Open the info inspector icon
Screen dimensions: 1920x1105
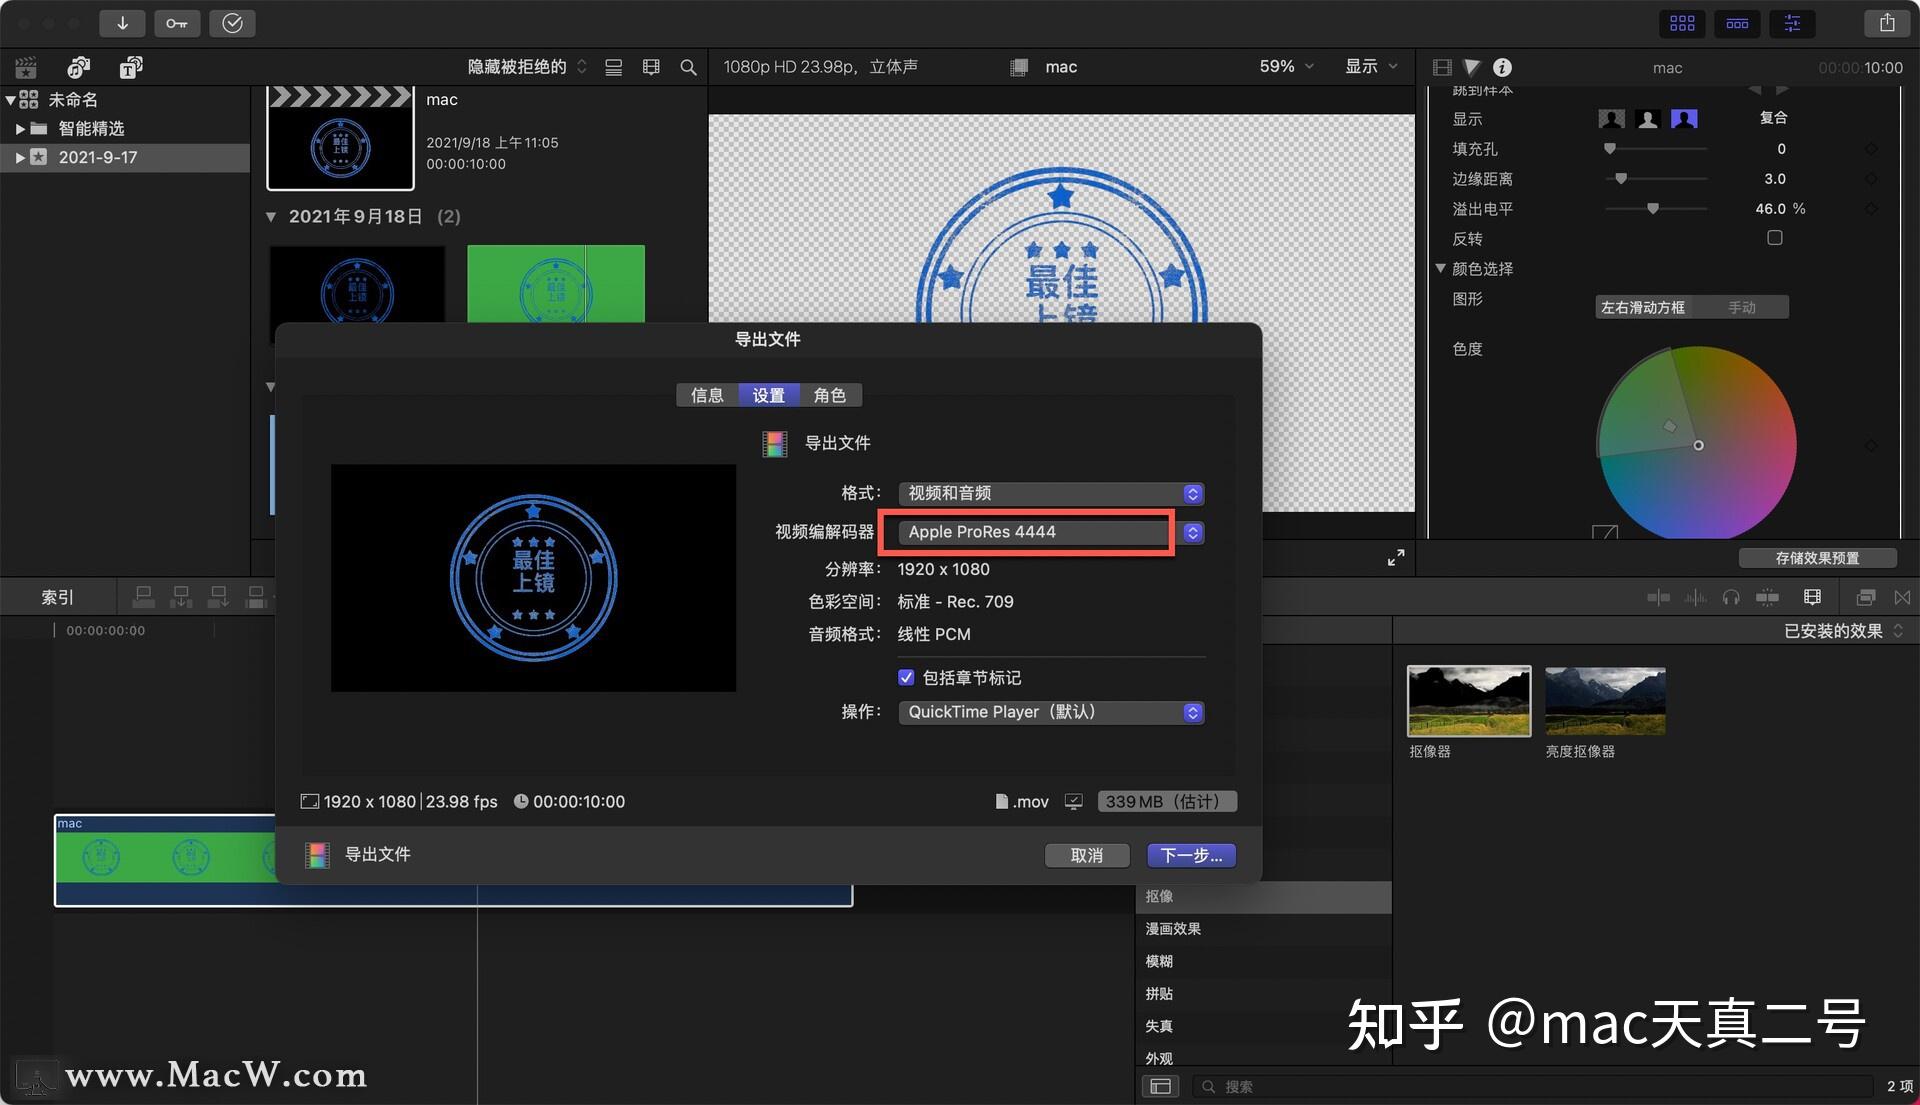point(1502,67)
